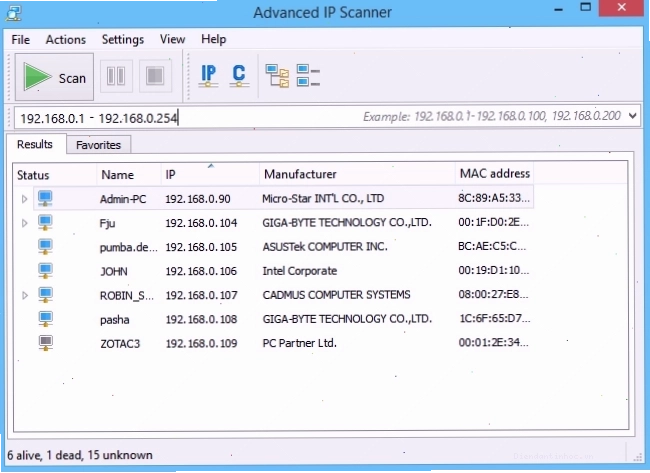Click MAC address 1C:6F:65:D7...

[x=495, y=318]
